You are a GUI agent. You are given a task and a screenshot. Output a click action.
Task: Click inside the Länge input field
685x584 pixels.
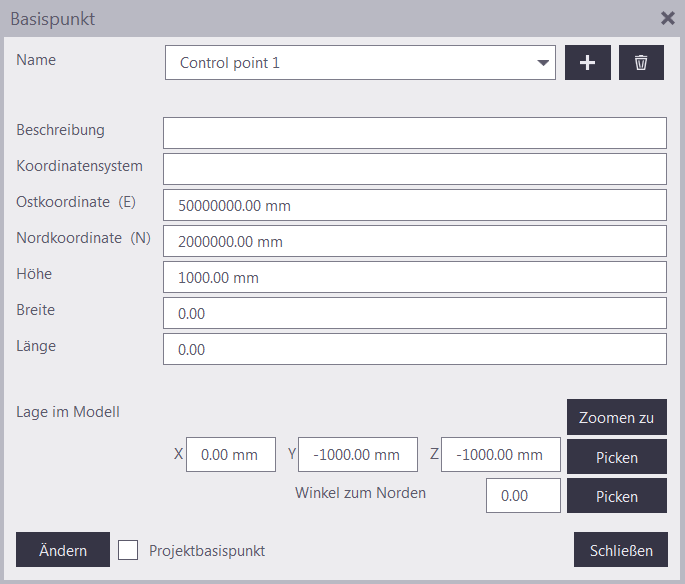(414, 349)
